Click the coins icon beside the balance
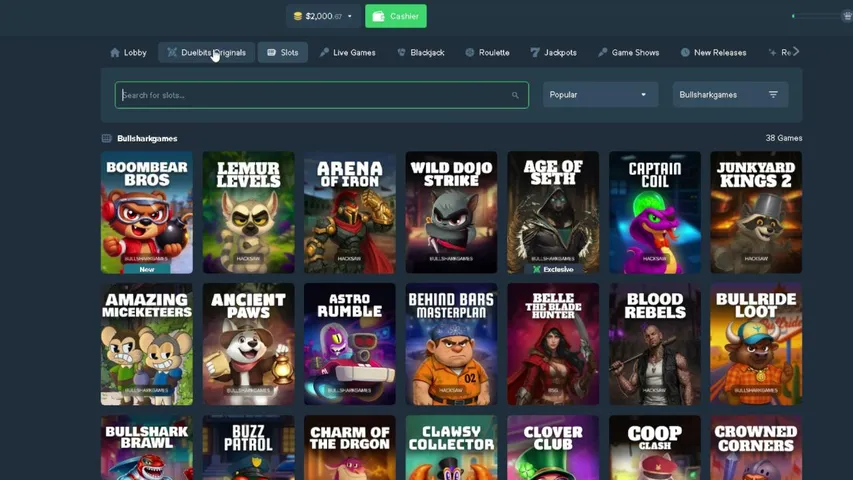 (298, 16)
